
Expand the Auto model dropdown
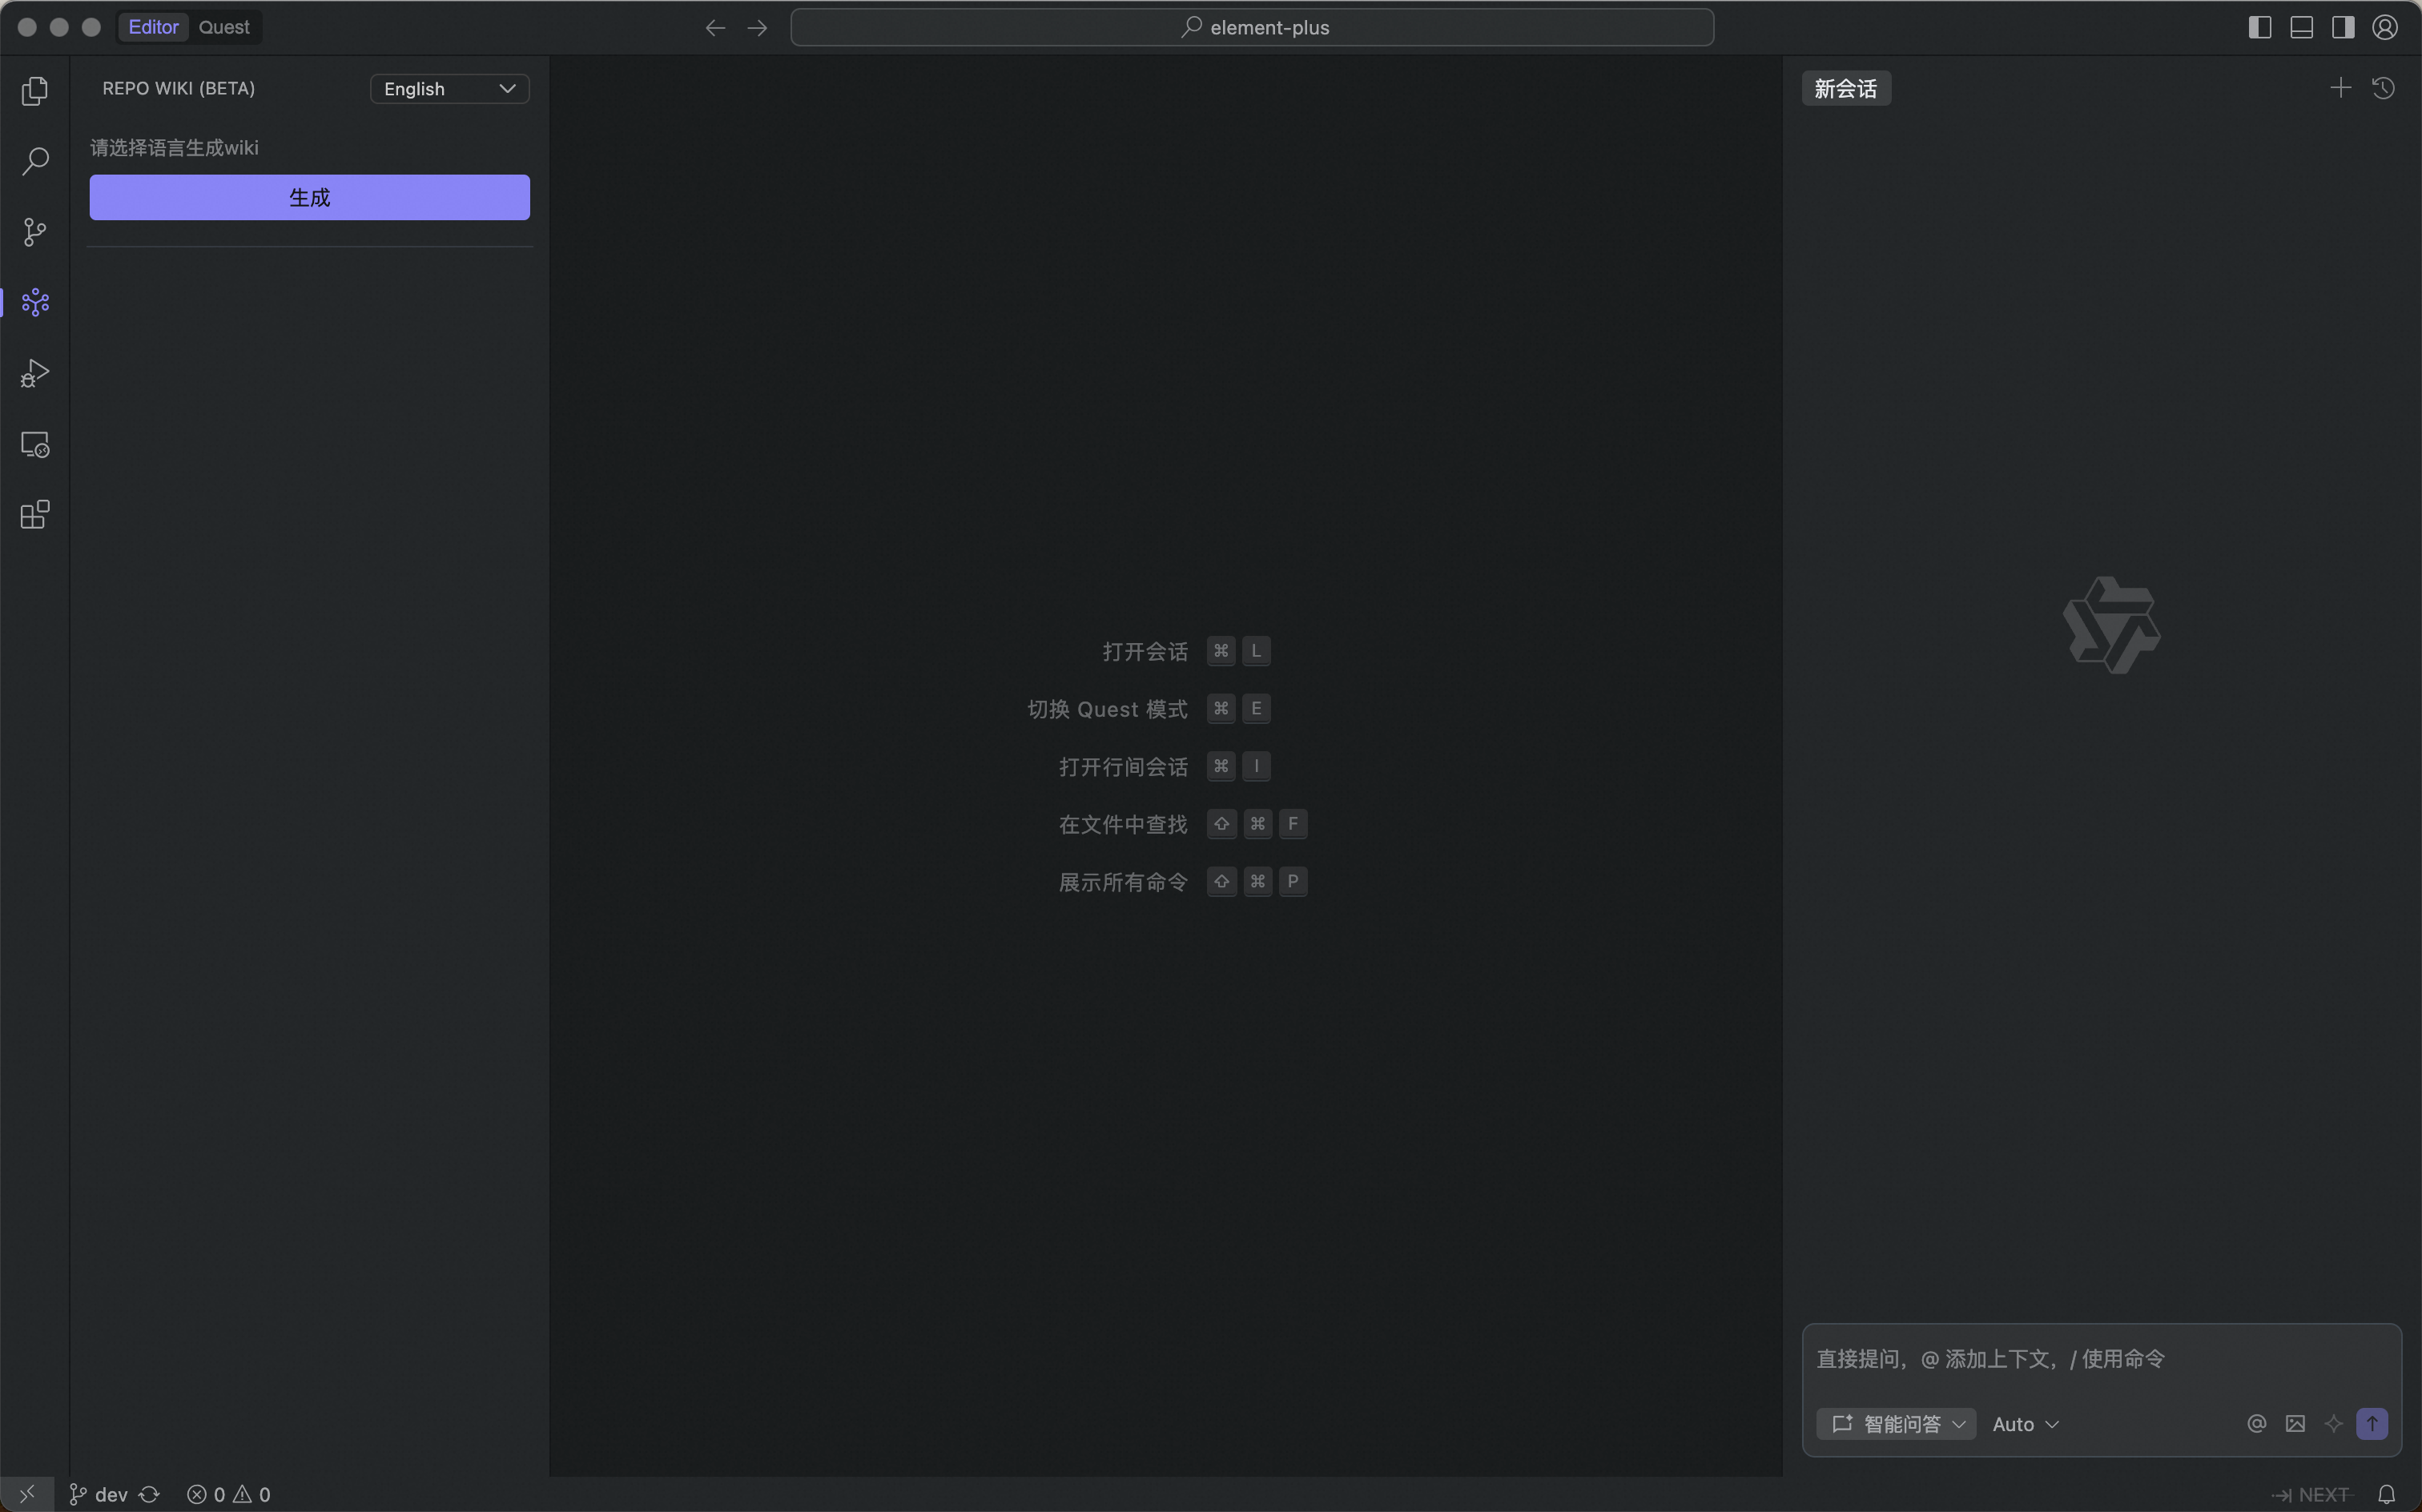click(2025, 1424)
